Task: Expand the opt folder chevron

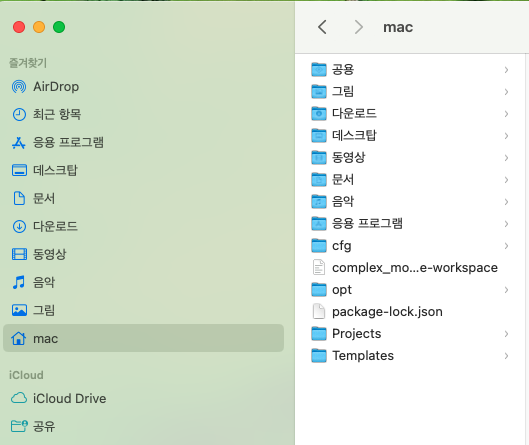Action: pos(506,290)
